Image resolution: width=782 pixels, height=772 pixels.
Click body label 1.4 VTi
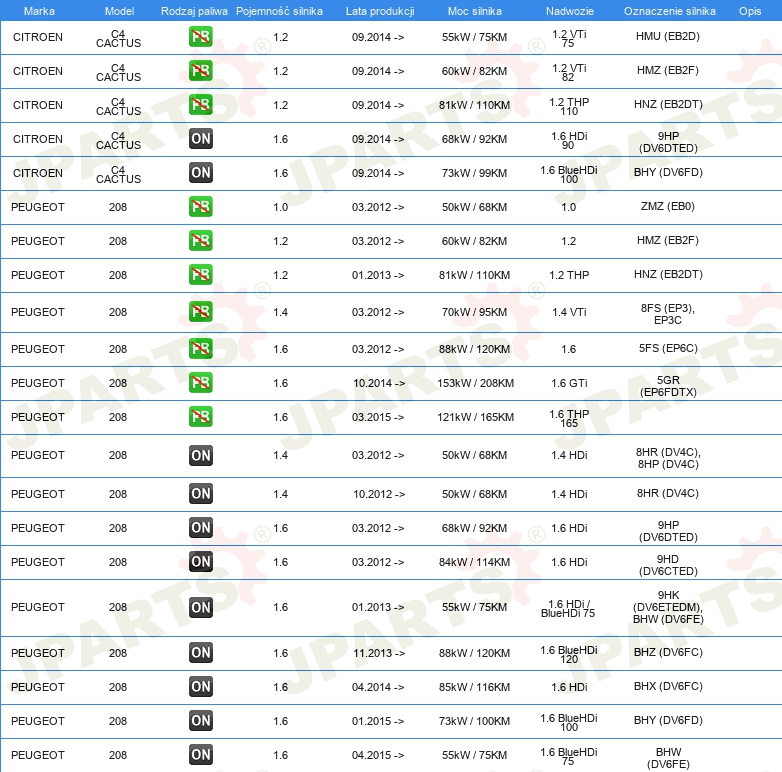point(569,312)
